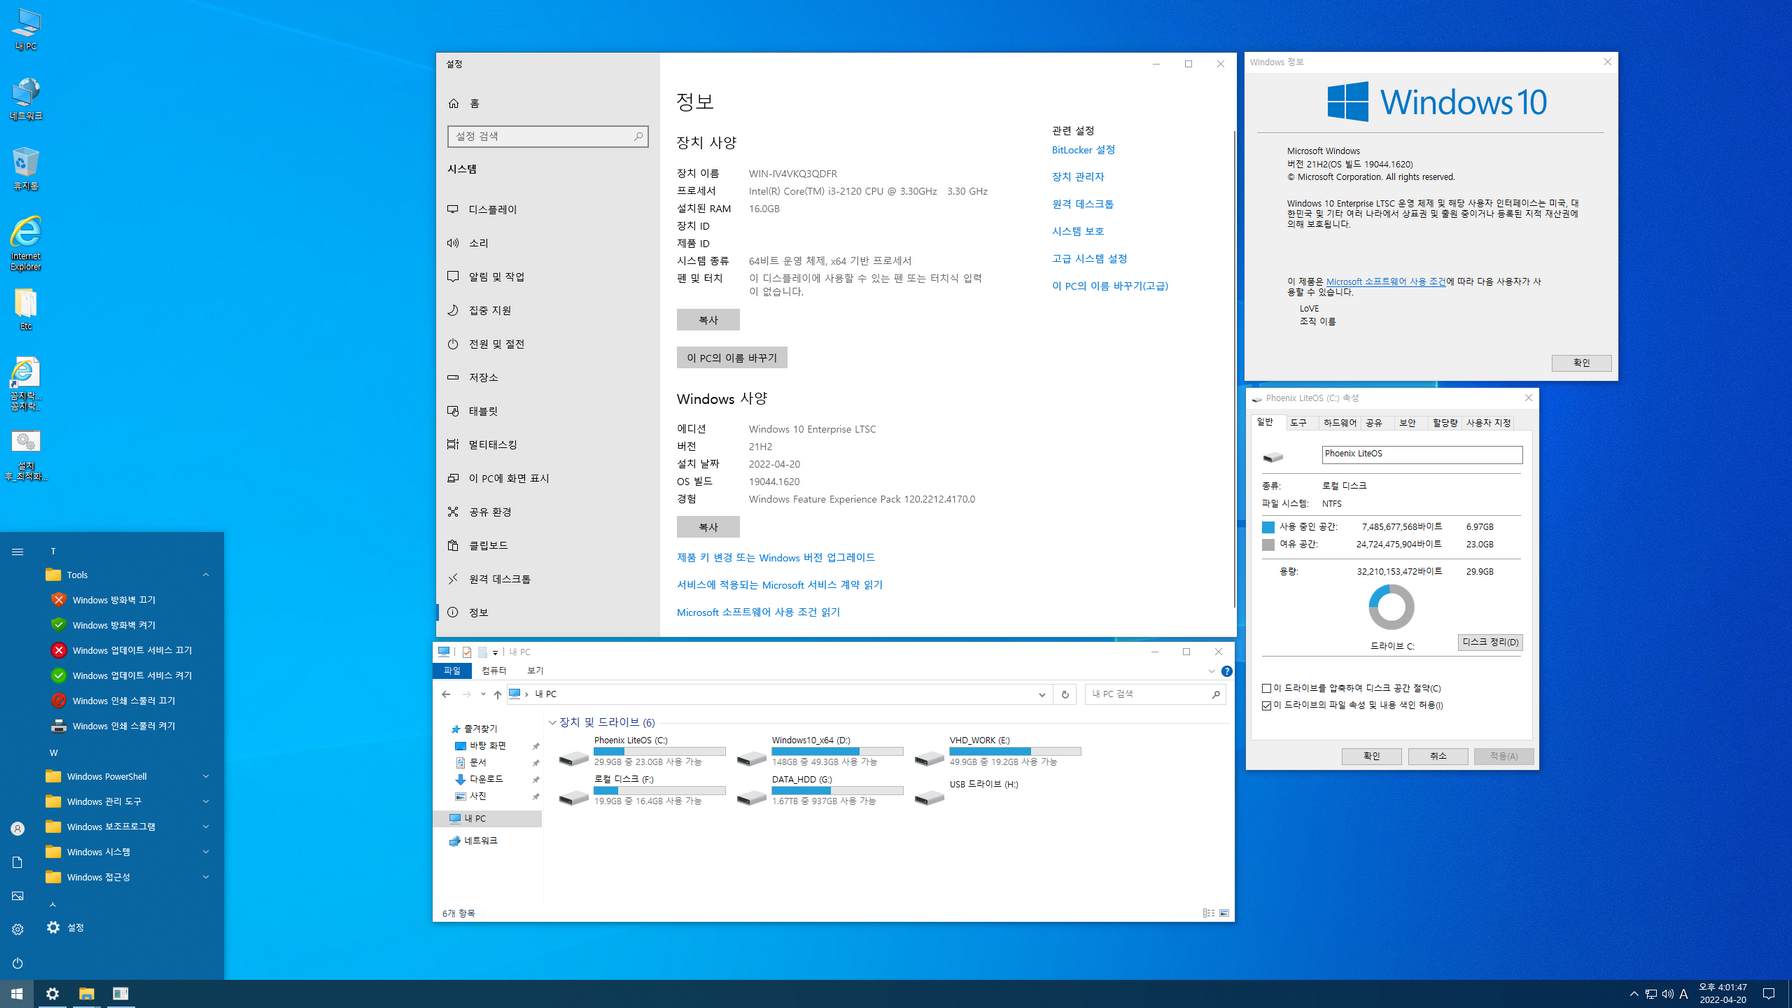Click the power icon in Start menu

pos(17,963)
